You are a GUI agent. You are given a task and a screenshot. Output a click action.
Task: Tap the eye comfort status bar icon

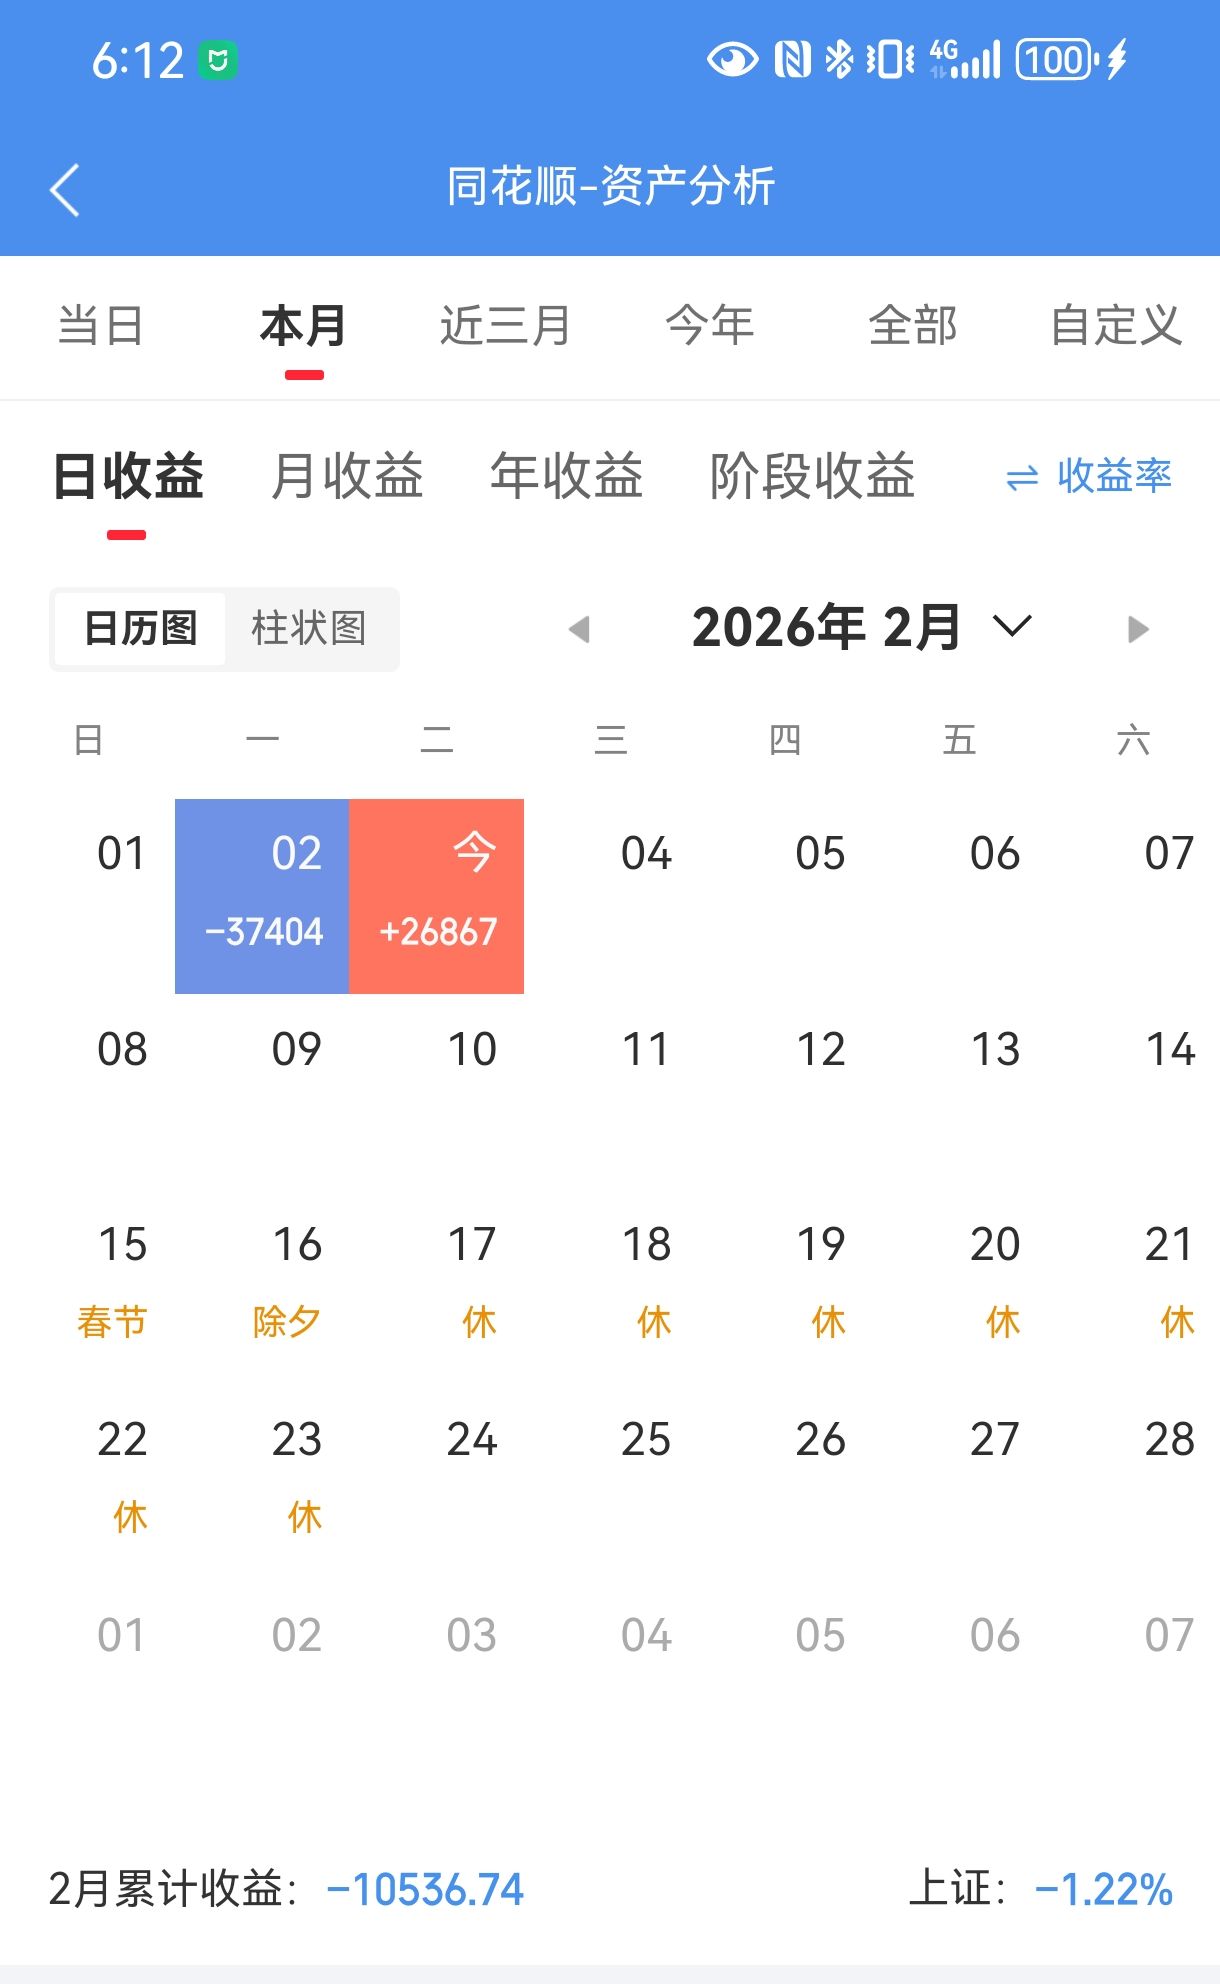[732, 60]
